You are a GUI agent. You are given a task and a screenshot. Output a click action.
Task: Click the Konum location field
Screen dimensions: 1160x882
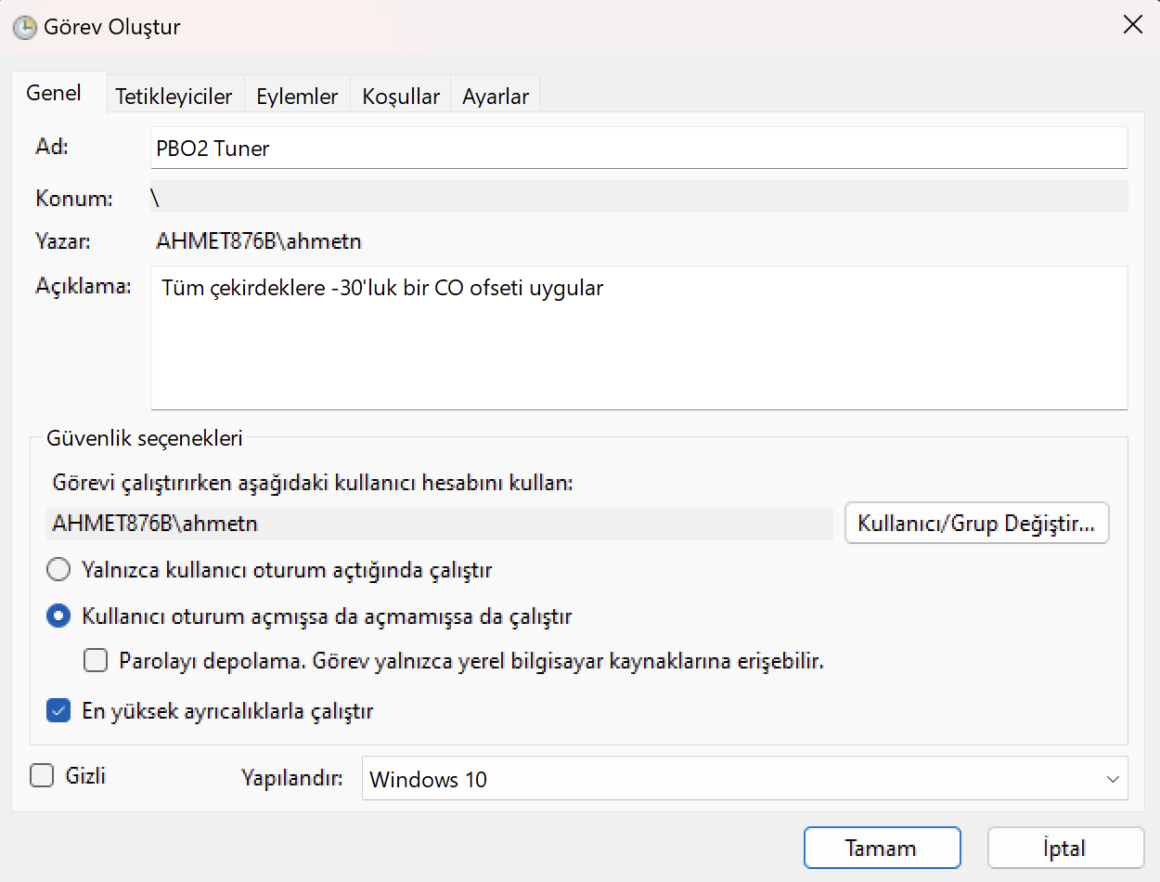point(638,197)
